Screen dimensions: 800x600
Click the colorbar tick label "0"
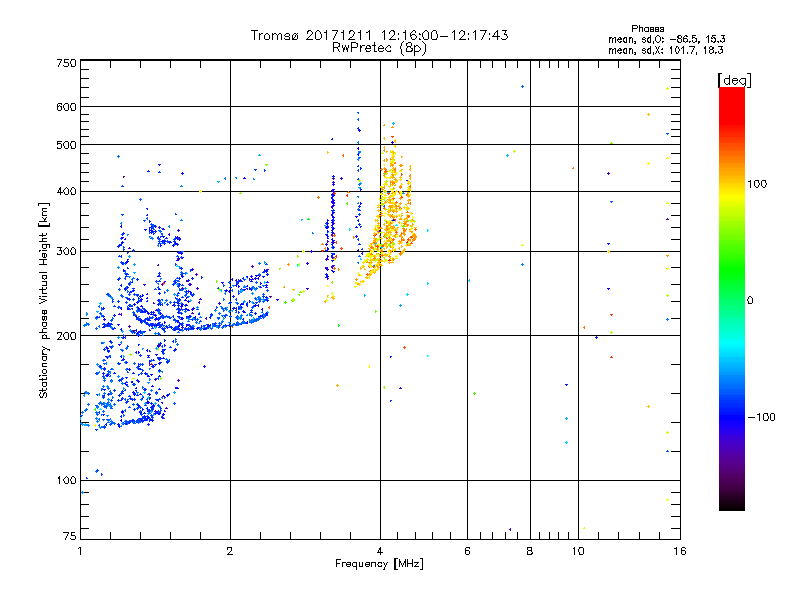(x=750, y=301)
